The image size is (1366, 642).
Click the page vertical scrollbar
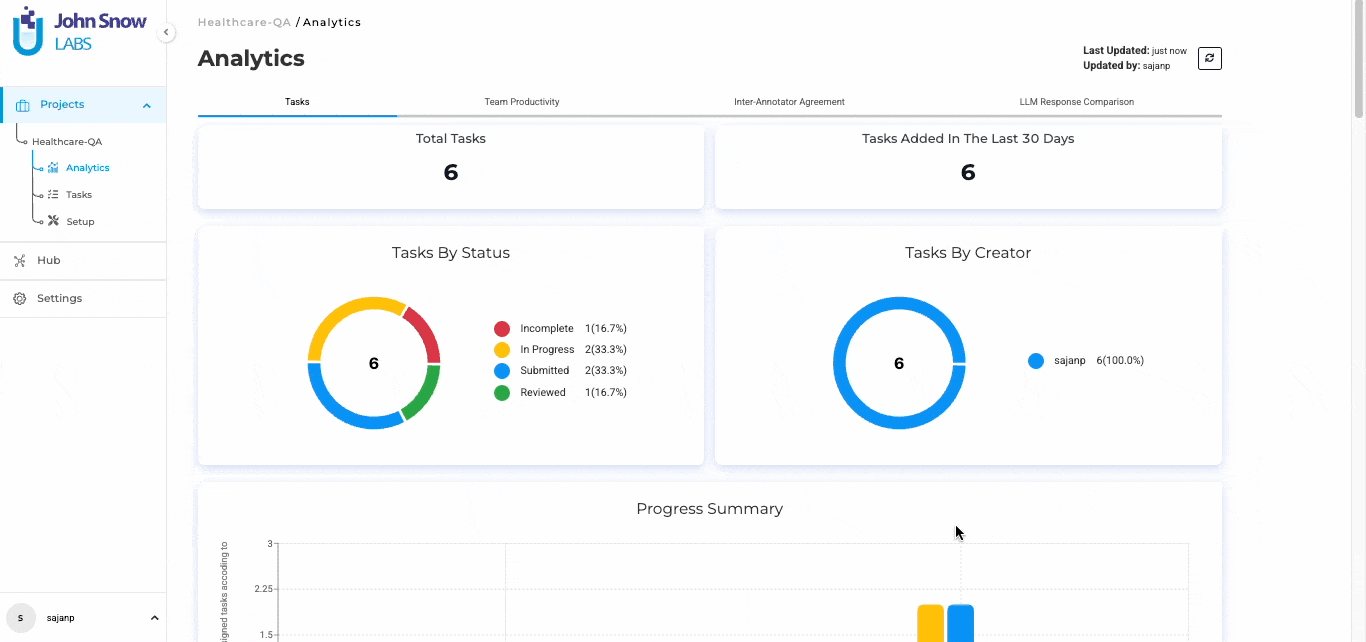tap(1358, 60)
